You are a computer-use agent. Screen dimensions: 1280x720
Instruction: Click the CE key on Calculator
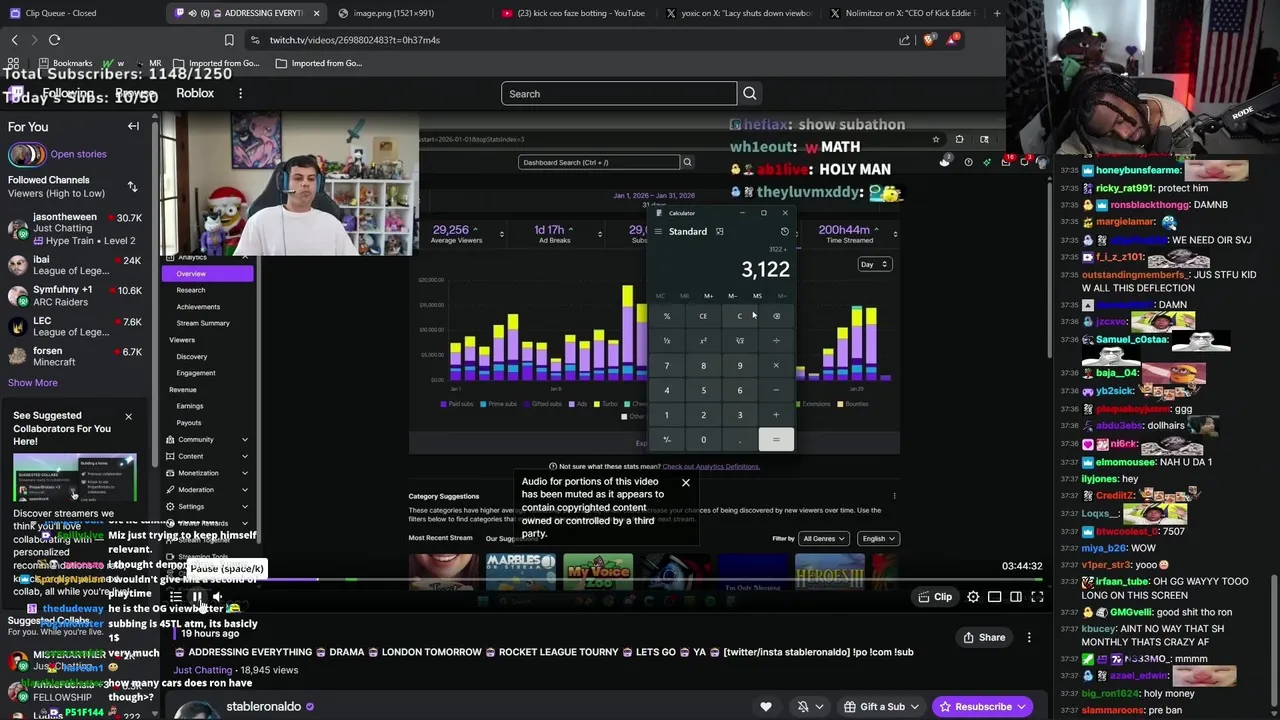[x=703, y=316]
